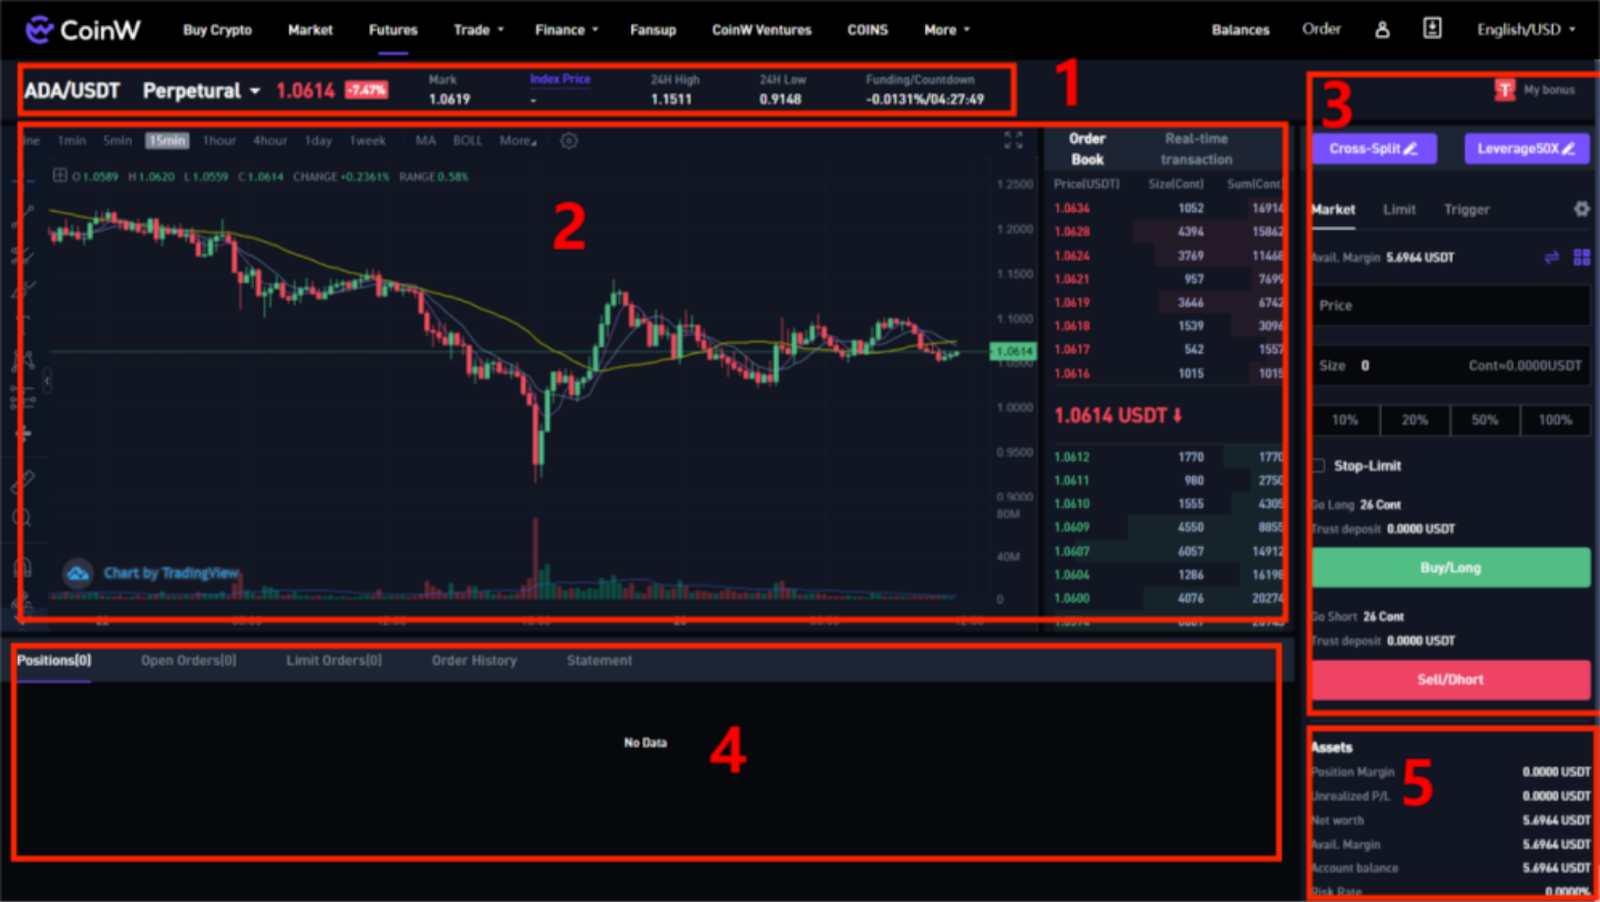This screenshot has width=1600, height=902.
Task: Open order panel settings gear
Action: click(x=1581, y=209)
